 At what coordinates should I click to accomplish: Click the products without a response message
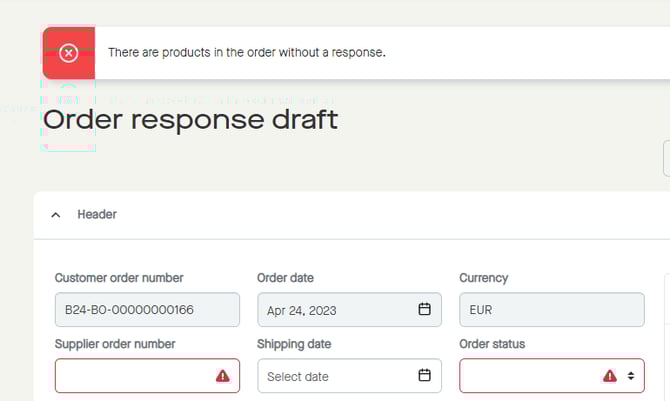246,52
